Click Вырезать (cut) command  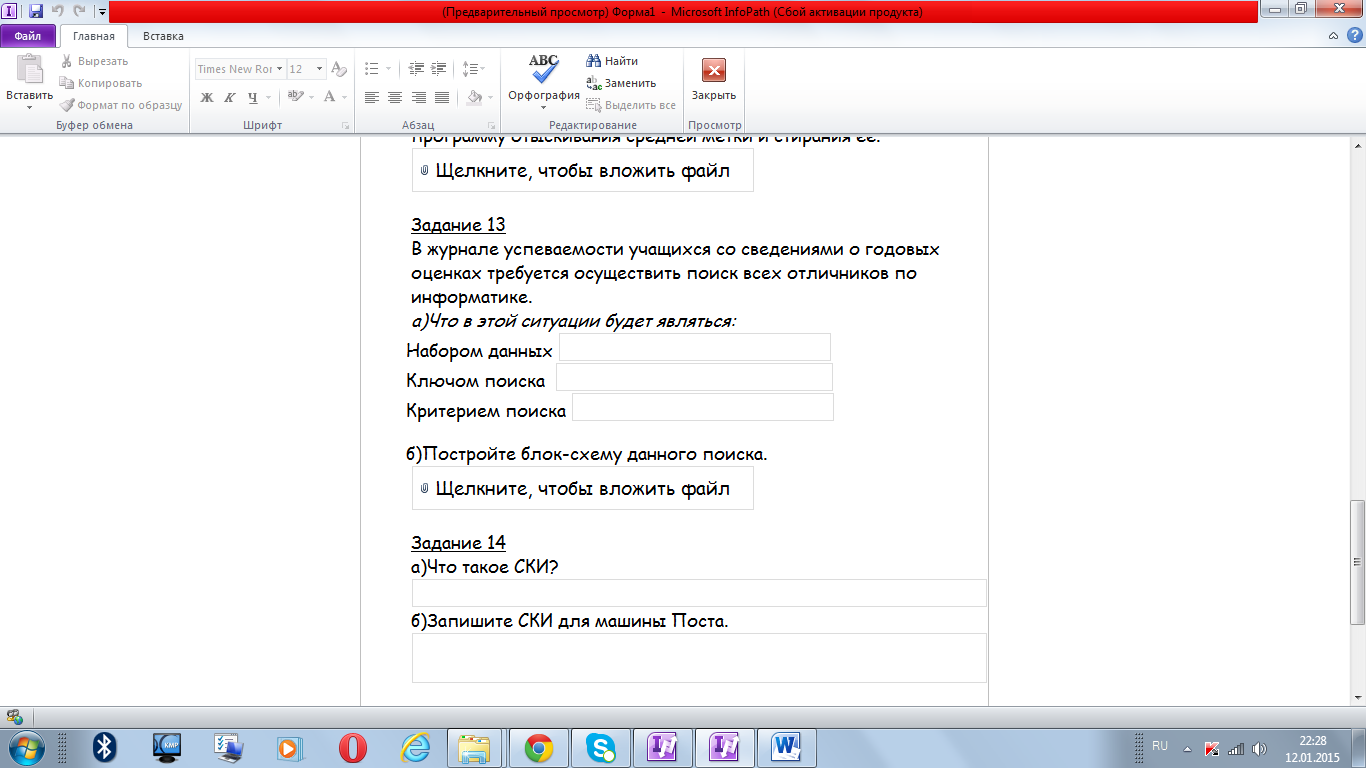click(95, 61)
